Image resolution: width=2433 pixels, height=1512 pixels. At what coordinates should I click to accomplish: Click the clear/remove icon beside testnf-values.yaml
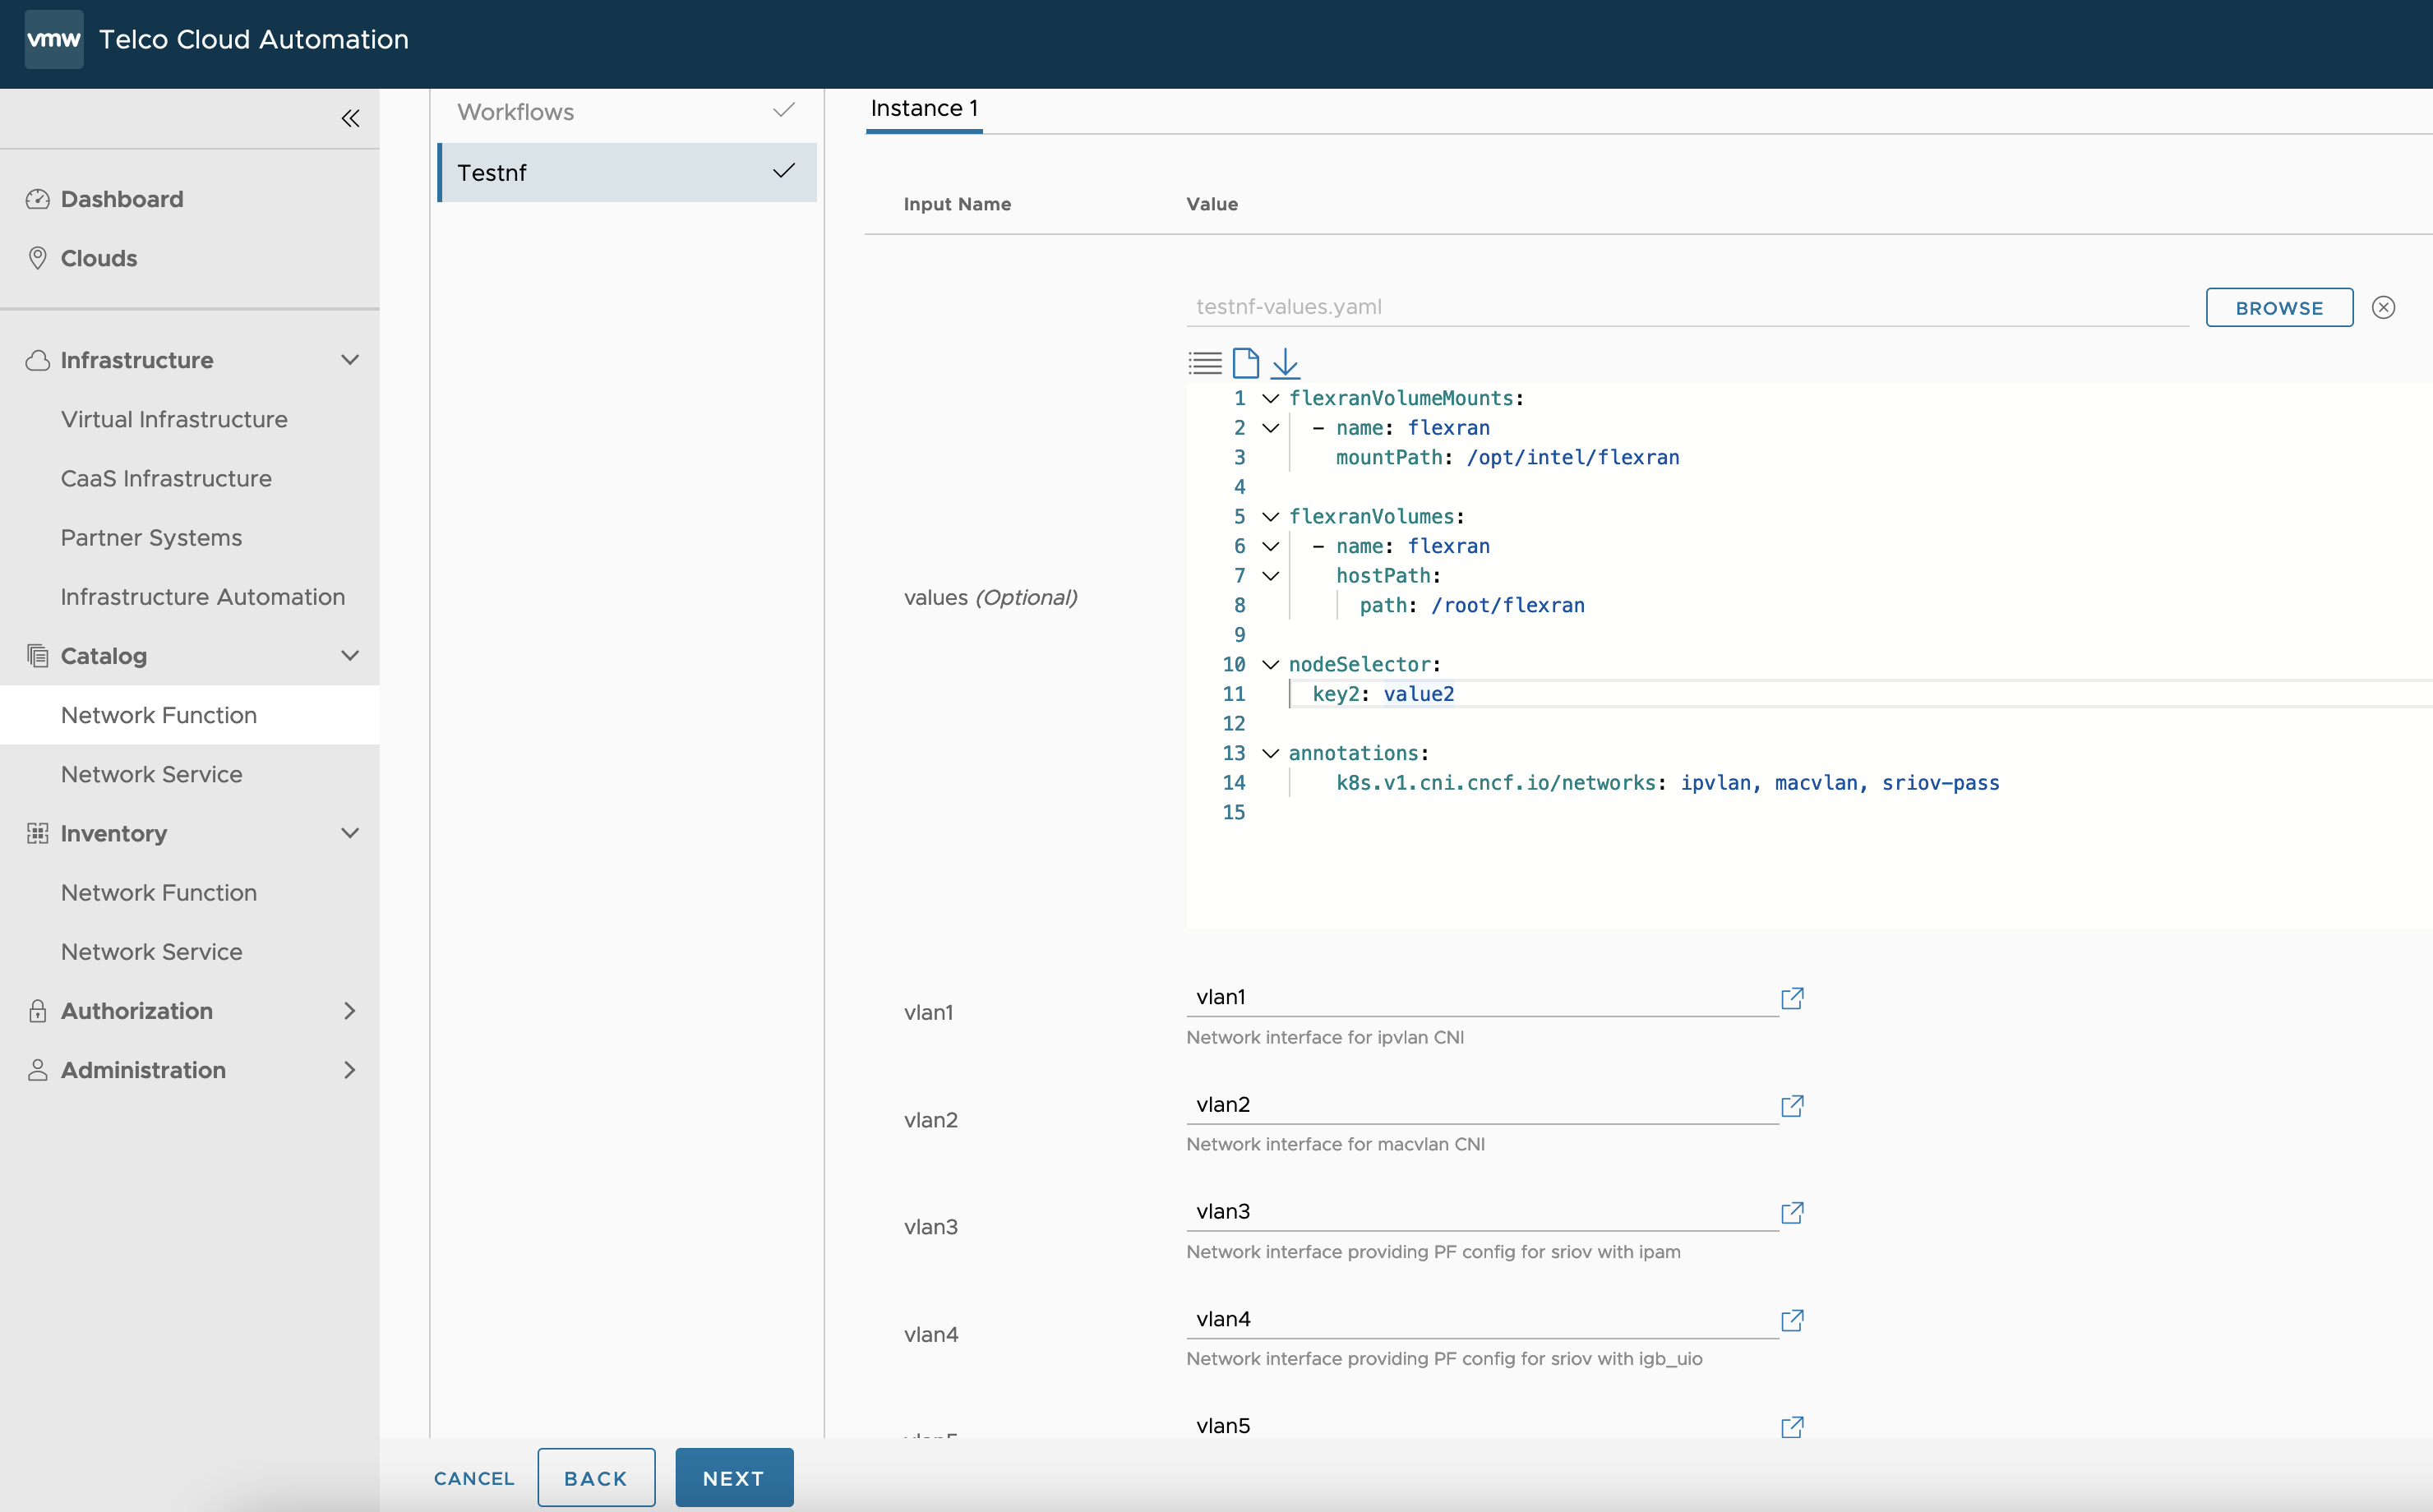(x=2385, y=307)
